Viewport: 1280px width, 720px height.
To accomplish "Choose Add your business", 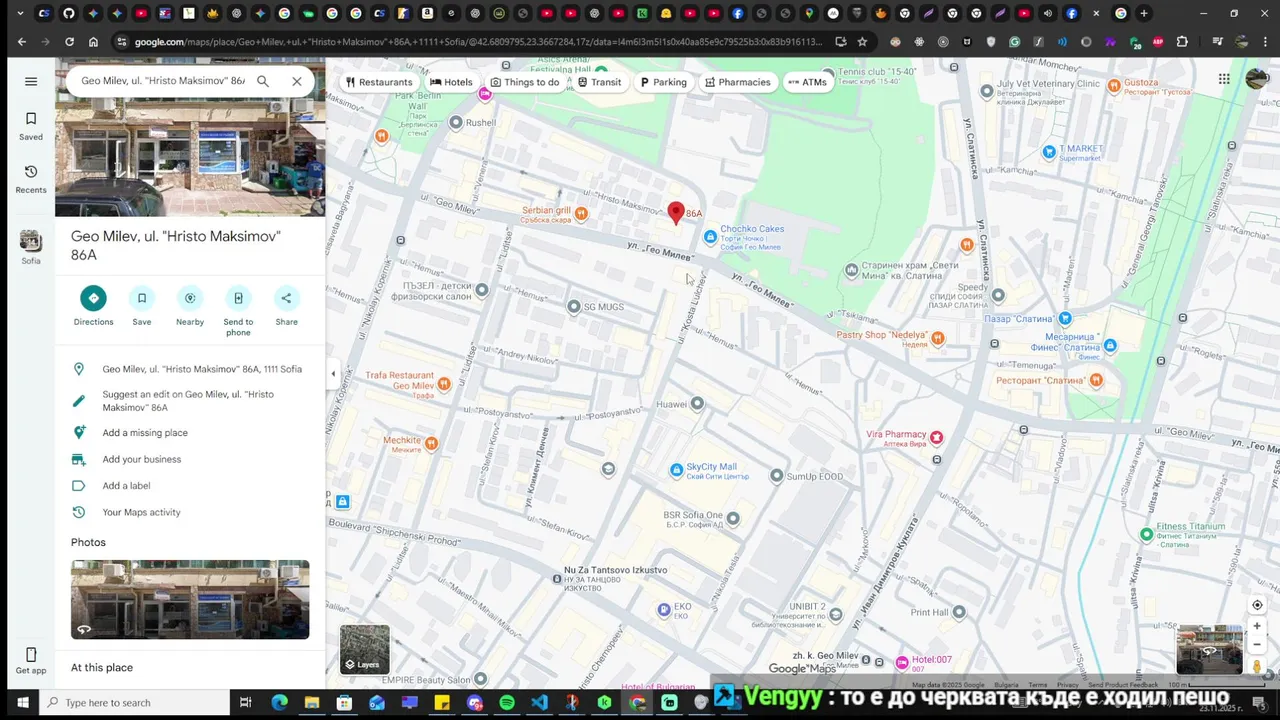I will 190,459.
